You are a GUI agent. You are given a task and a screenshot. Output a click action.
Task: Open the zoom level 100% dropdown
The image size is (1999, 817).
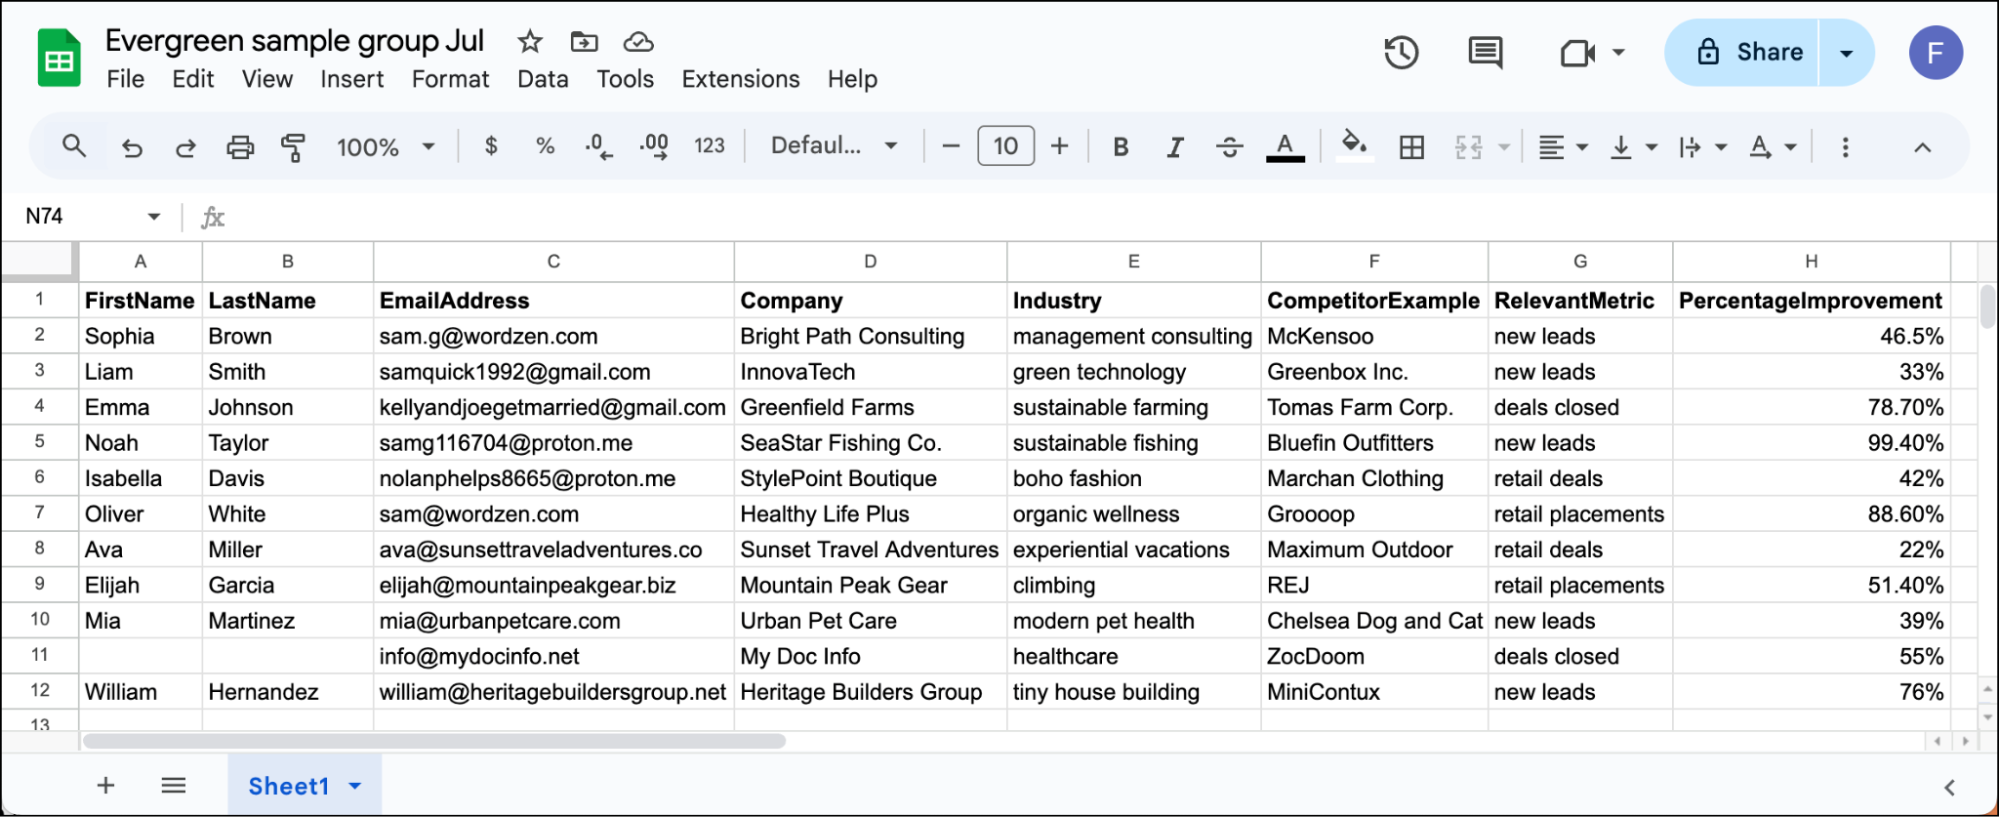click(x=386, y=147)
